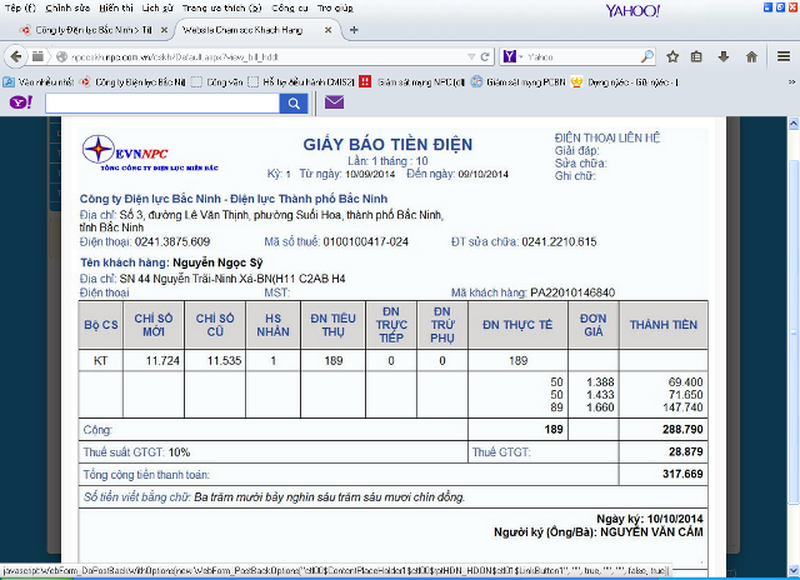Bookmark this page using the star icon

pyautogui.click(x=672, y=57)
